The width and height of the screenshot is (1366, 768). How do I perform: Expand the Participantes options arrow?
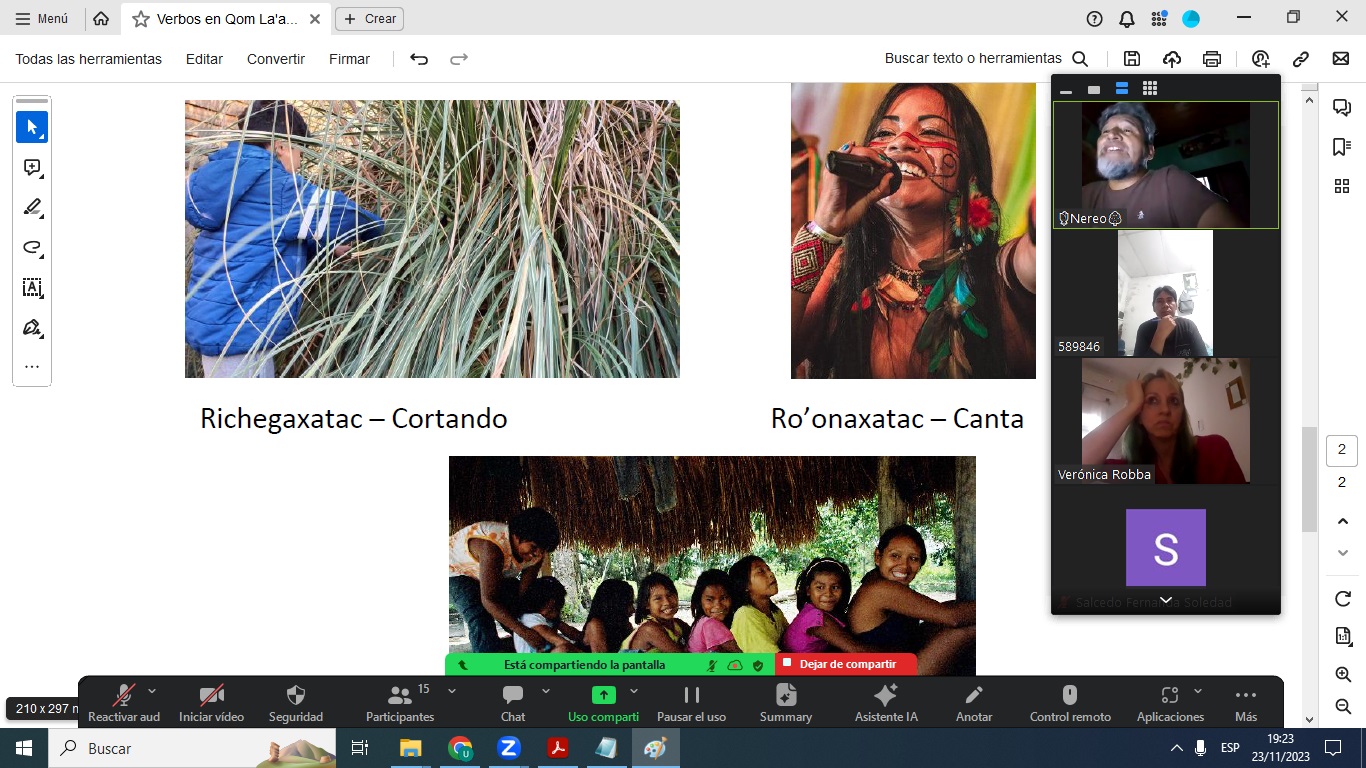tap(452, 691)
